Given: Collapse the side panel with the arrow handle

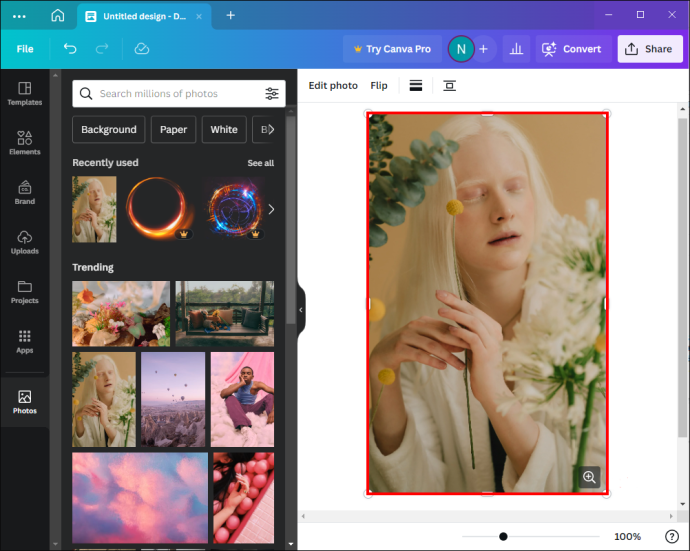Looking at the screenshot, I should tap(301, 310).
